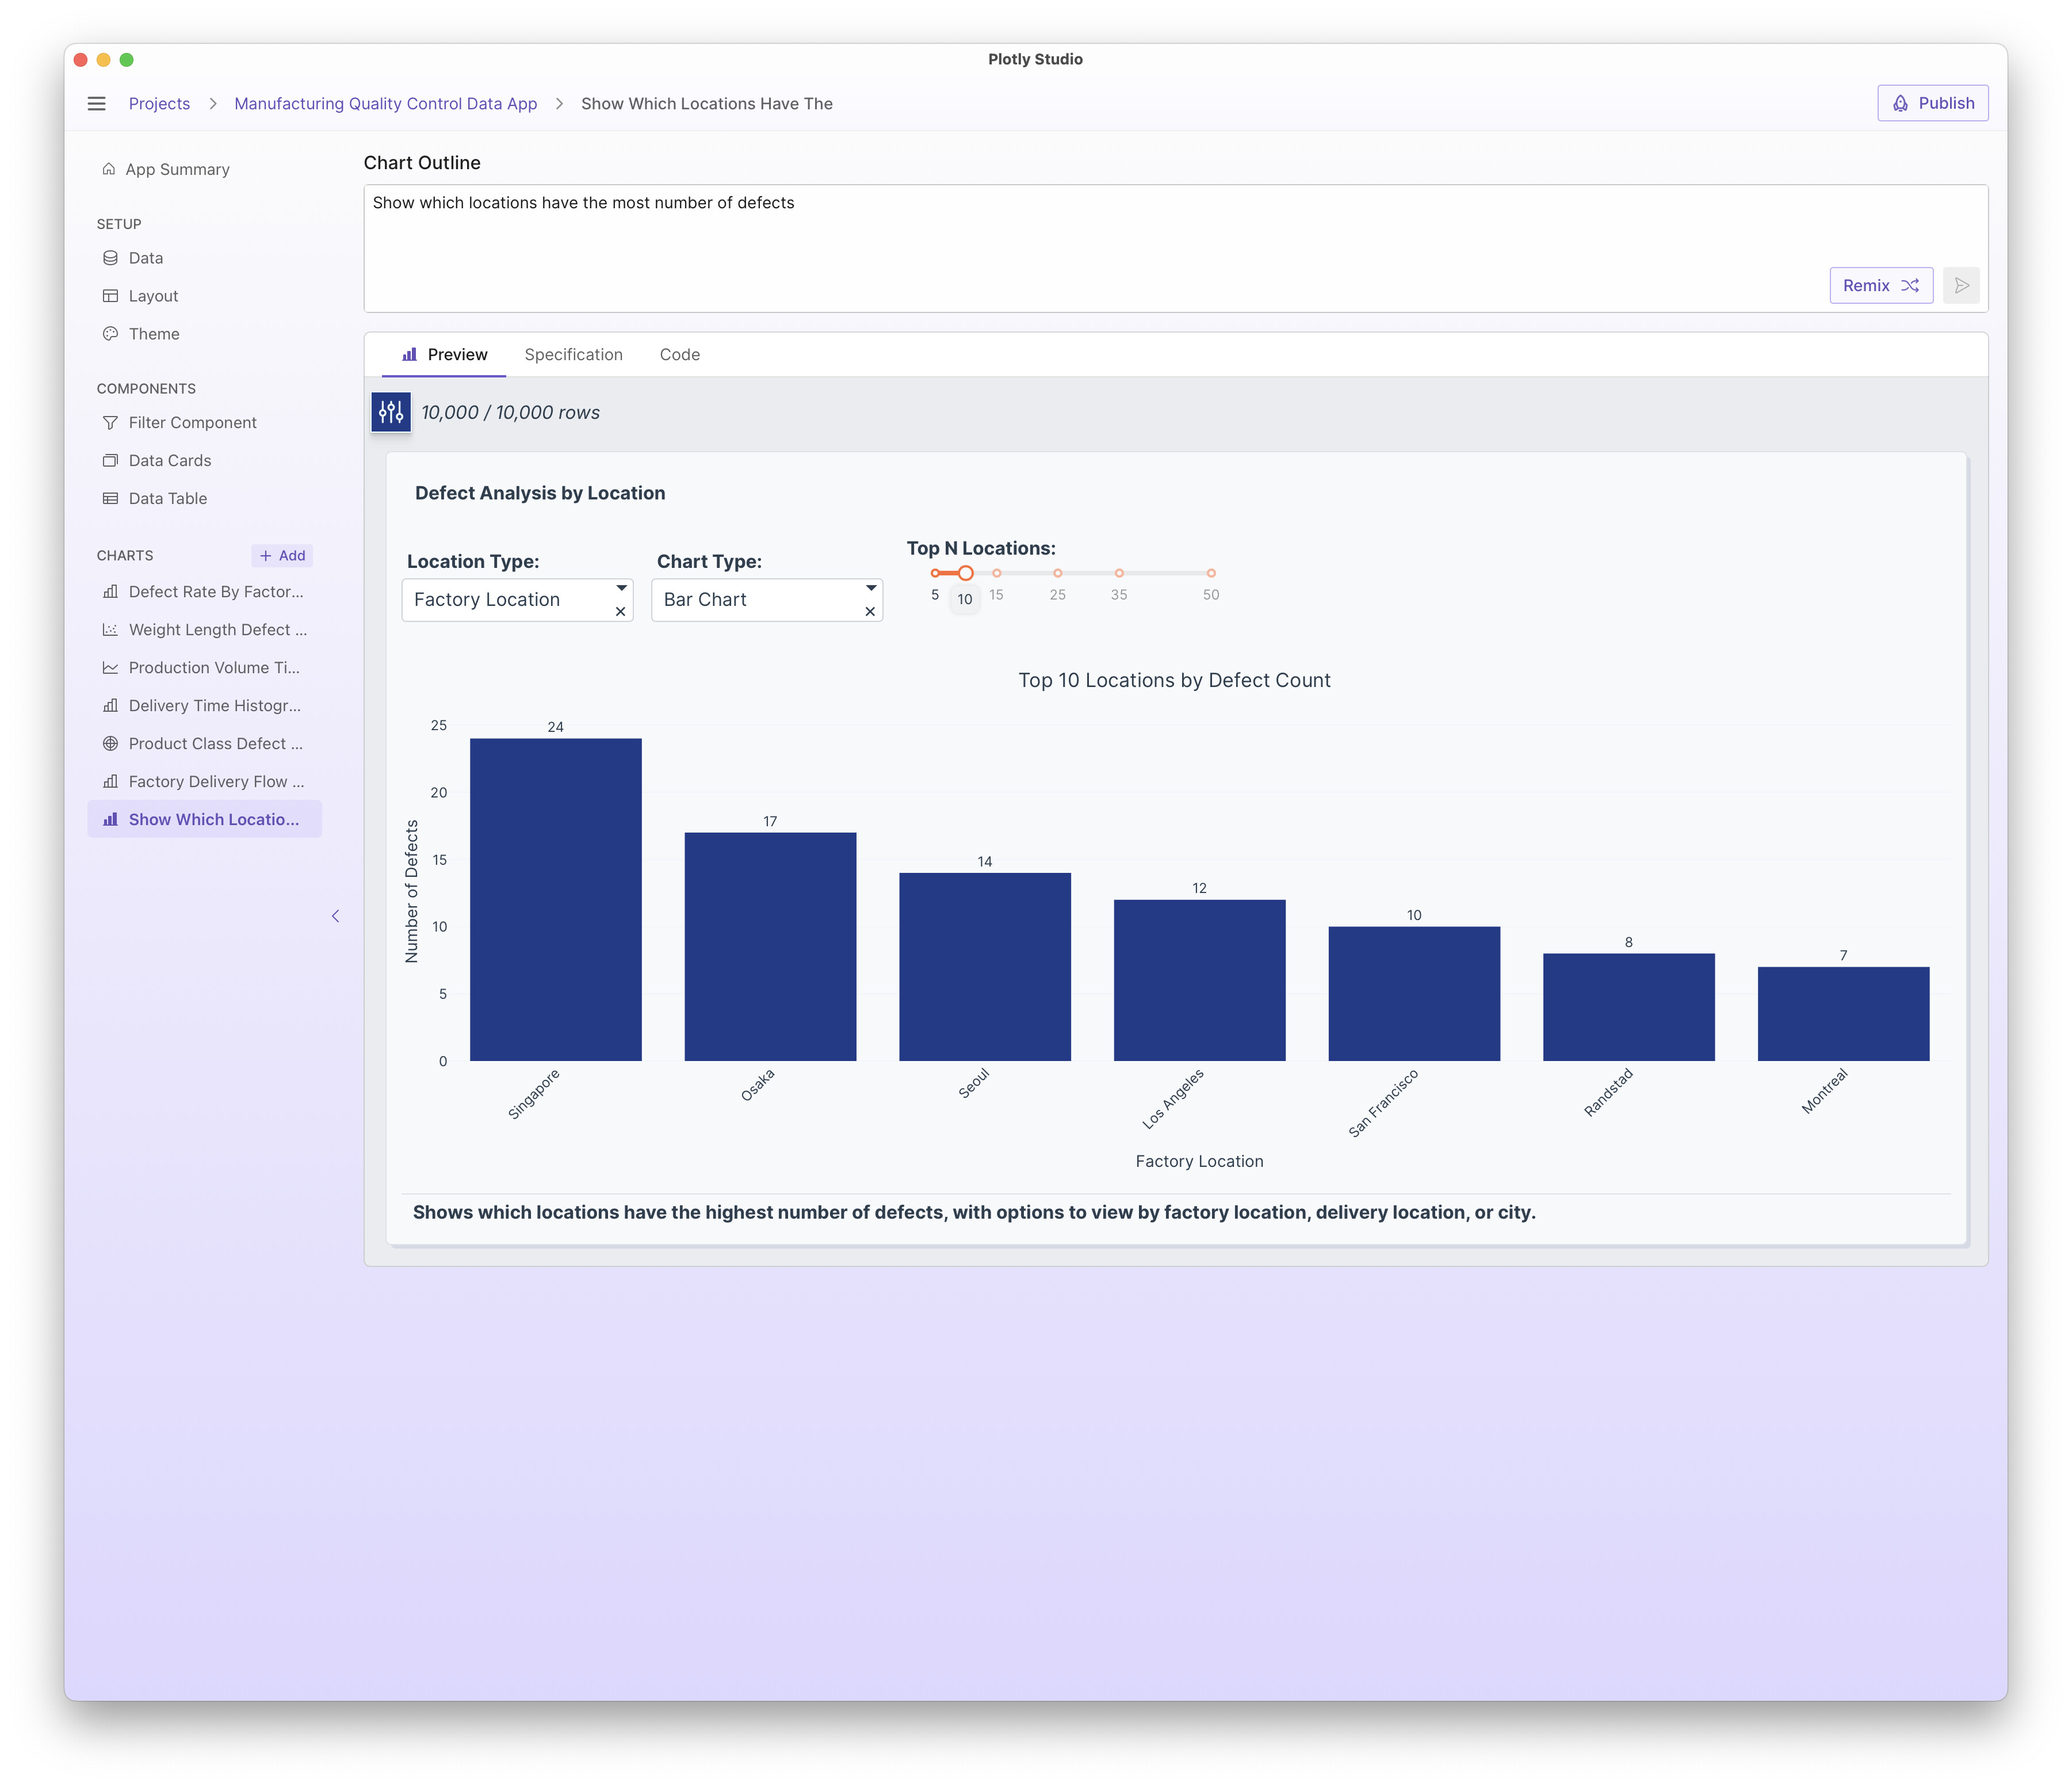Viewport: 2072px width, 1786px height.
Task: Click the Remix button
Action: point(1880,286)
